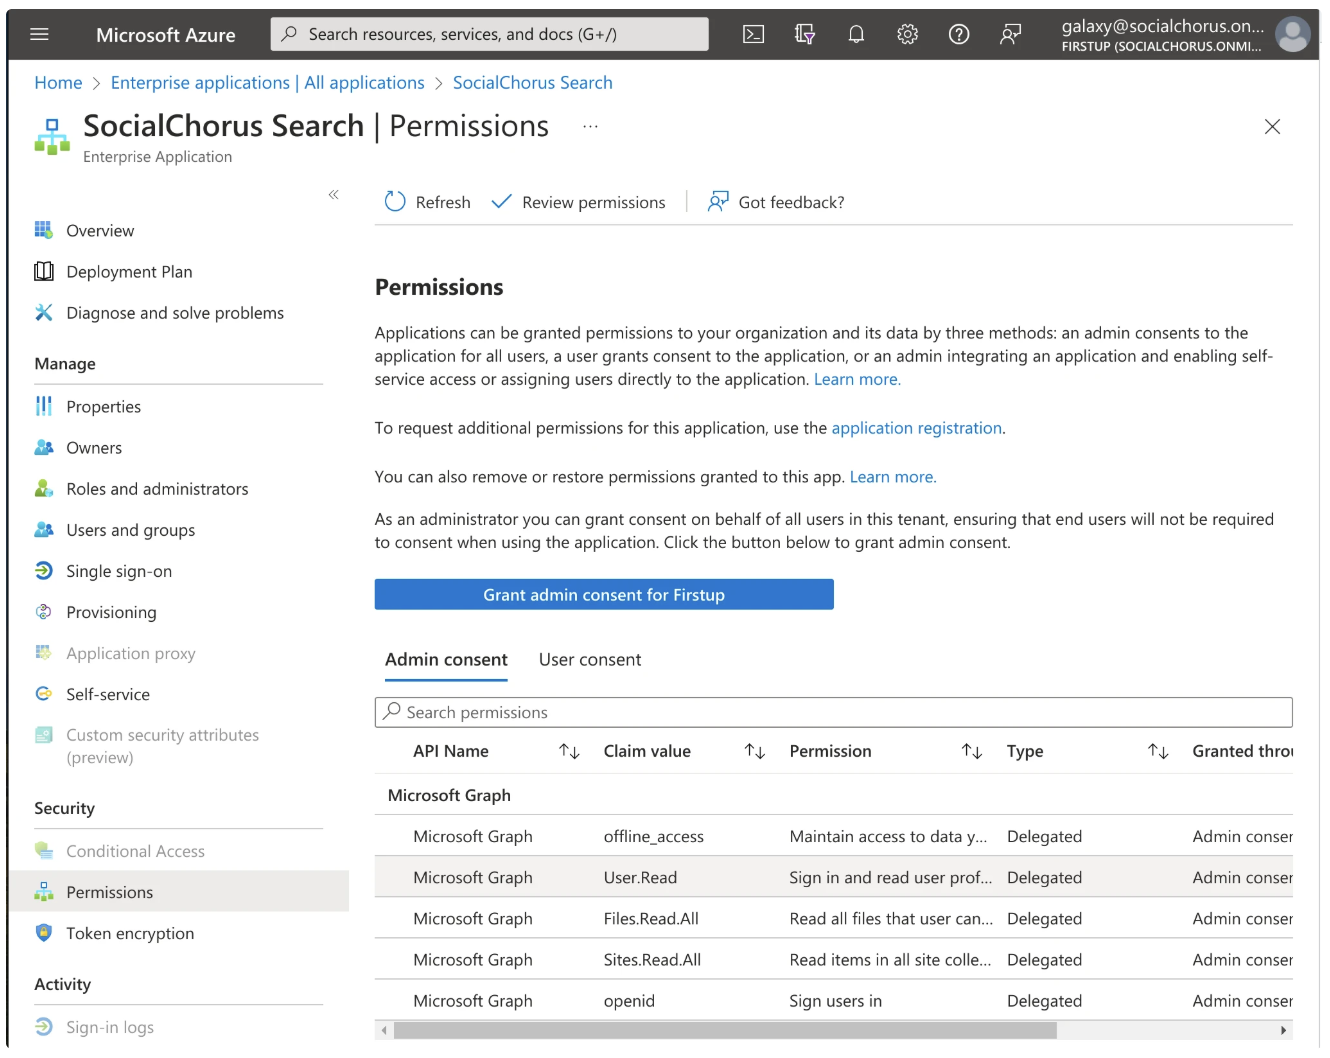Close the Permissions blade
Image resolution: width=1330 pixels, height=1058 pixels.
[x=1272, y=127]
